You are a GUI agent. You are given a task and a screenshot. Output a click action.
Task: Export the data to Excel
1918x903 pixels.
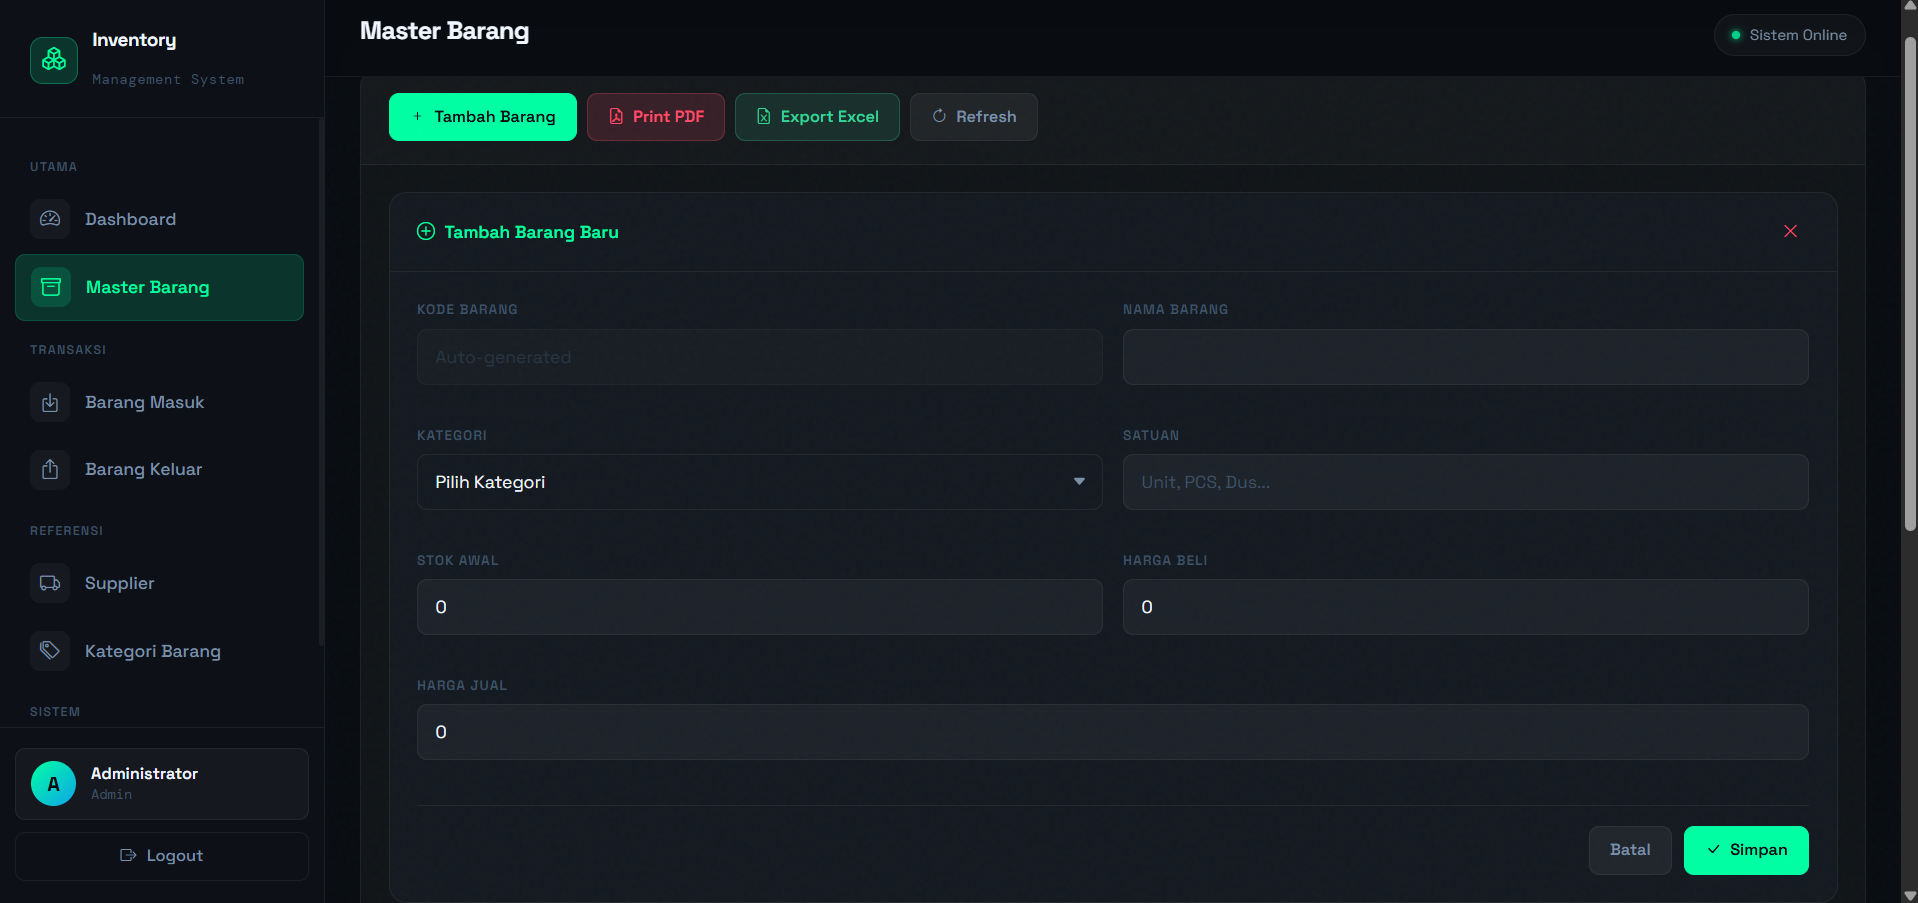pos(817,117)
